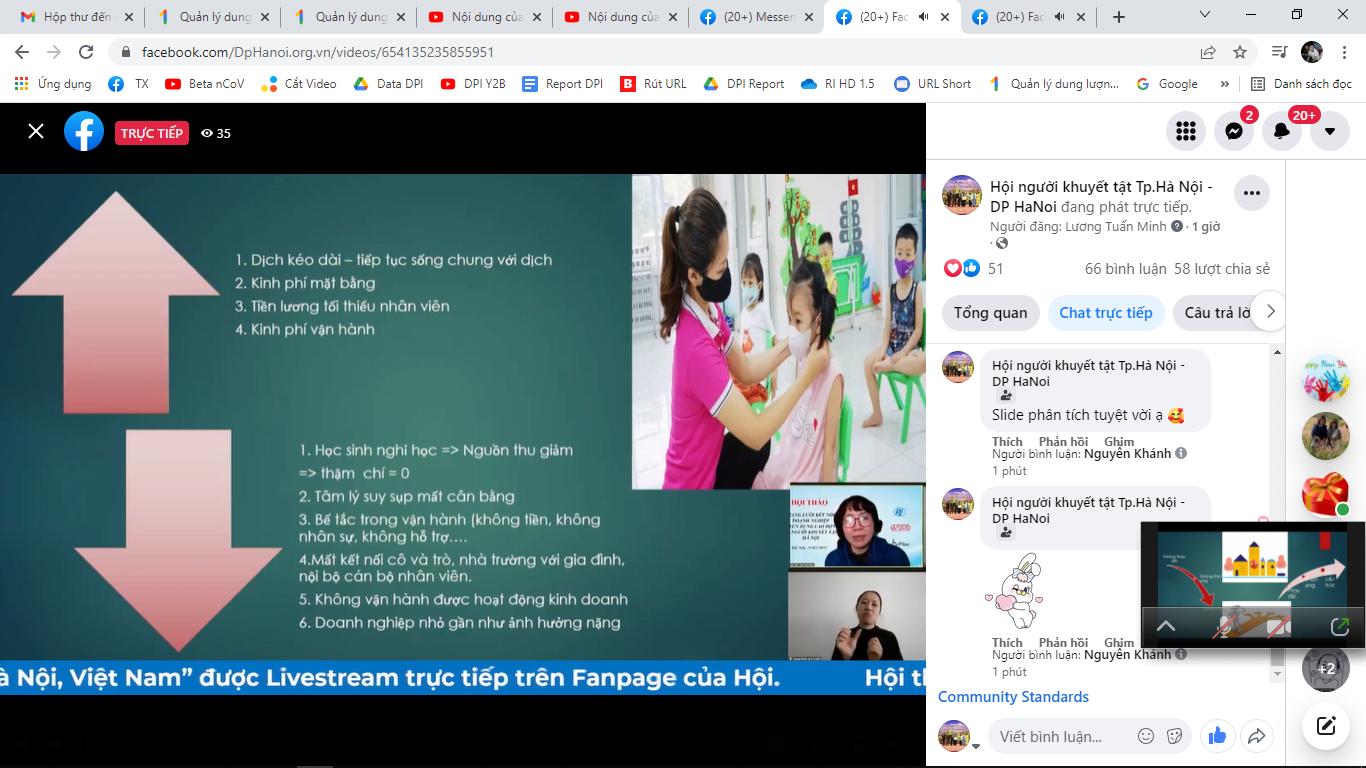The height and width of the screenshot is (768, 1366).
Task: Open the 58 lượt chia sẻ link
Action: point(1222,269)
